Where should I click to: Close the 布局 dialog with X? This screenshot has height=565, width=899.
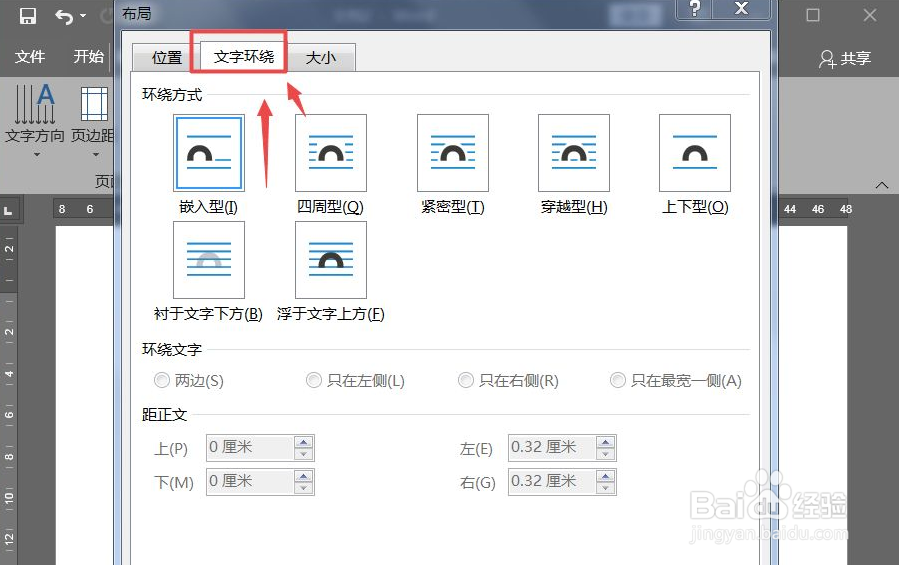pos(741,9)
